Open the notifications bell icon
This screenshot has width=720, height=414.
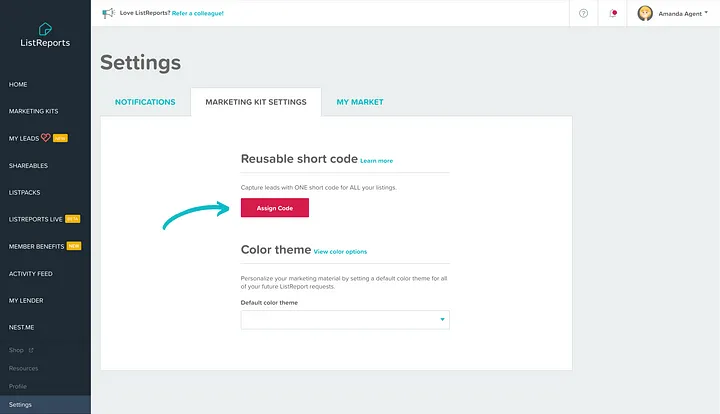613,13
